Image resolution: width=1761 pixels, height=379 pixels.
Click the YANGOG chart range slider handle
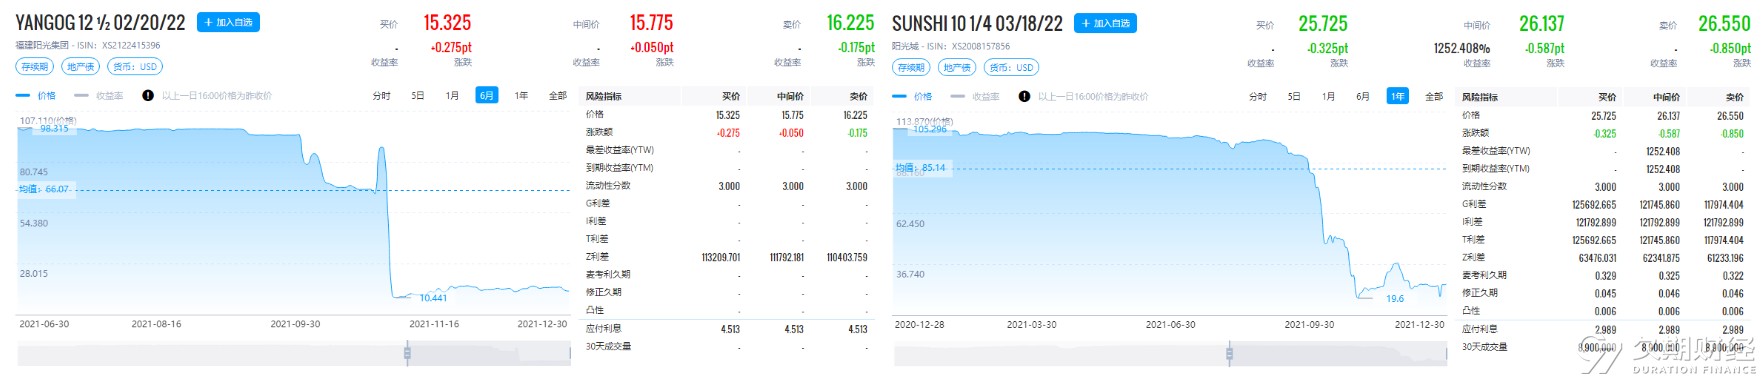[x=407, y=352]
